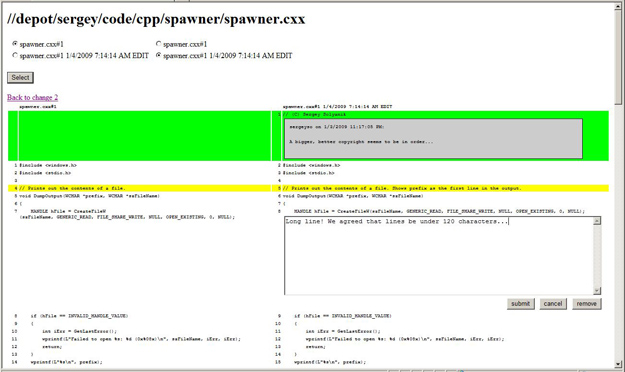Click the comment box scroll down arrow

(x=597, y=291)
